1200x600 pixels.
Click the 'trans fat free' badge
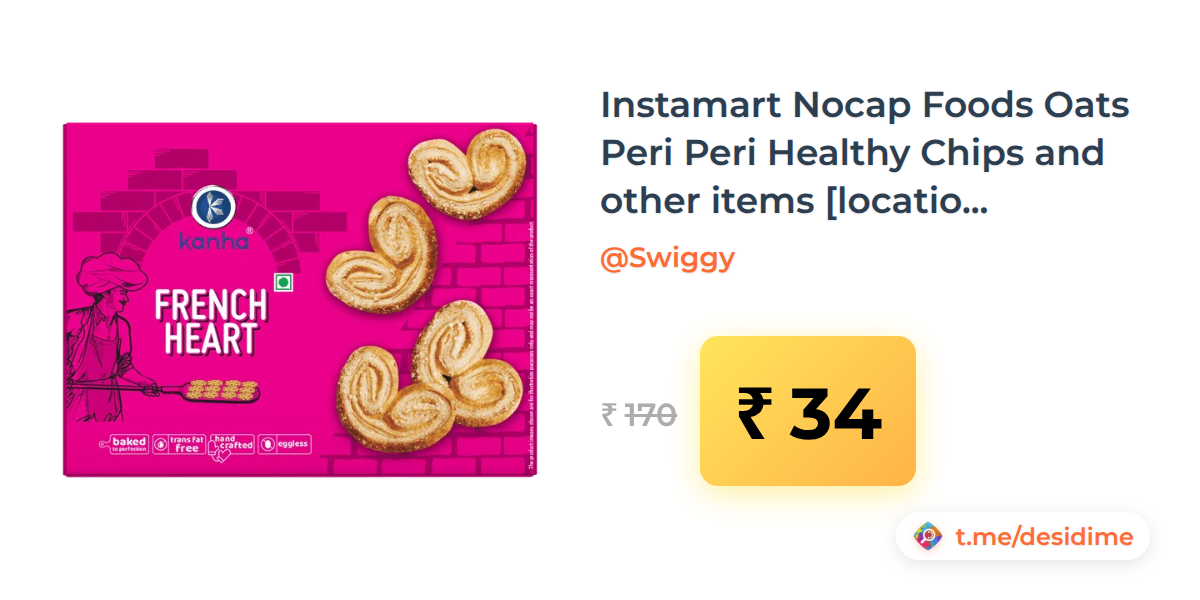click(x=179, y=445)
